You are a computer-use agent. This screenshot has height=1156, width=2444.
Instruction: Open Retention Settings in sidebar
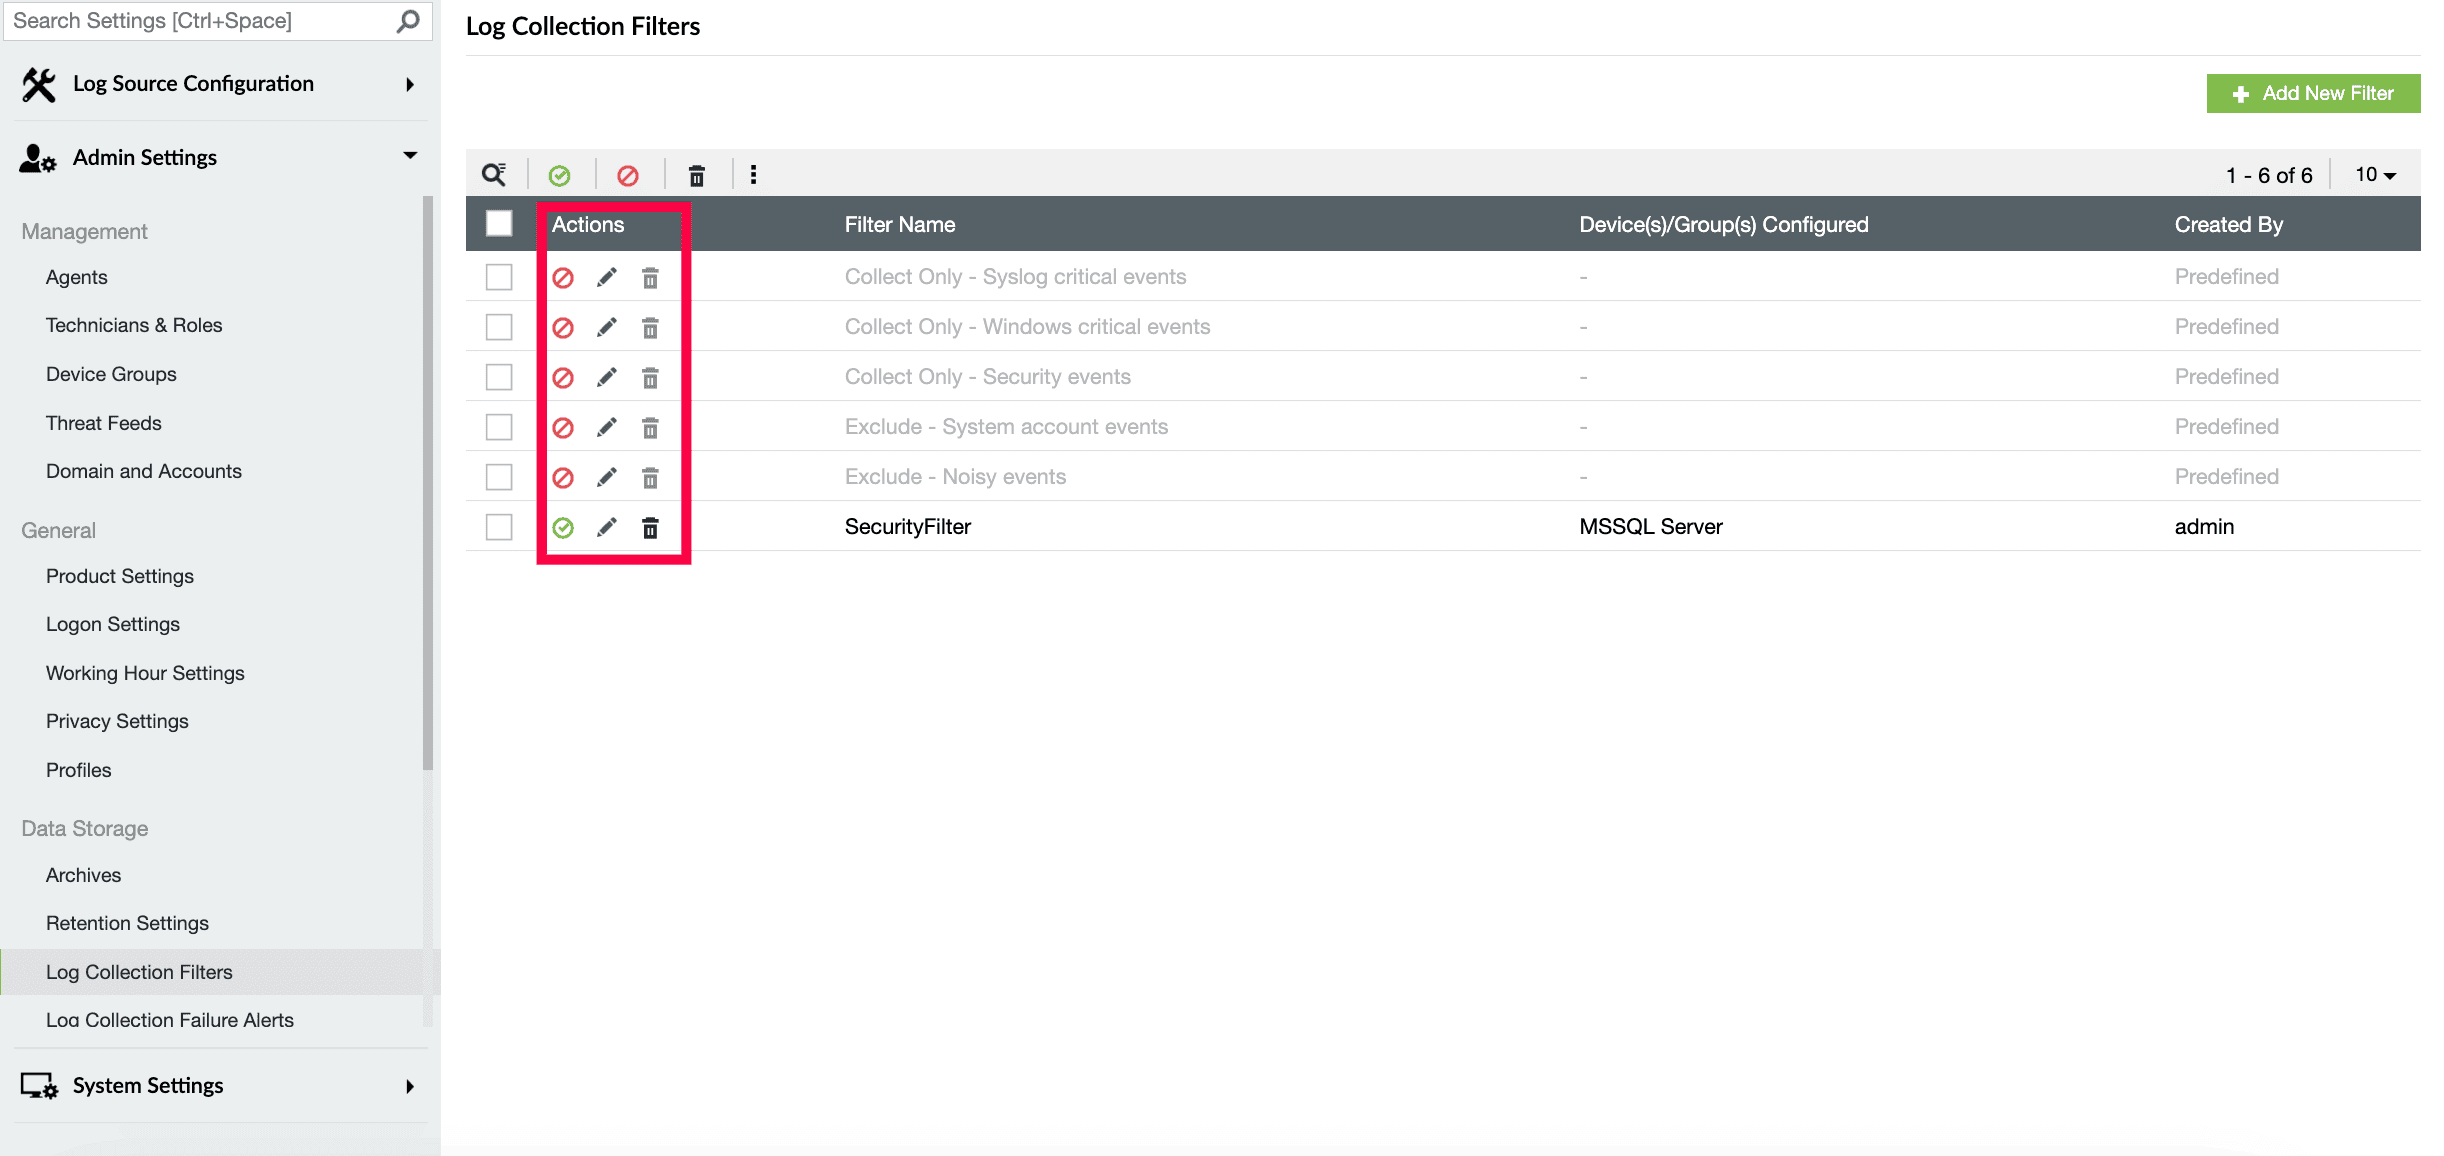pos(127,923)
